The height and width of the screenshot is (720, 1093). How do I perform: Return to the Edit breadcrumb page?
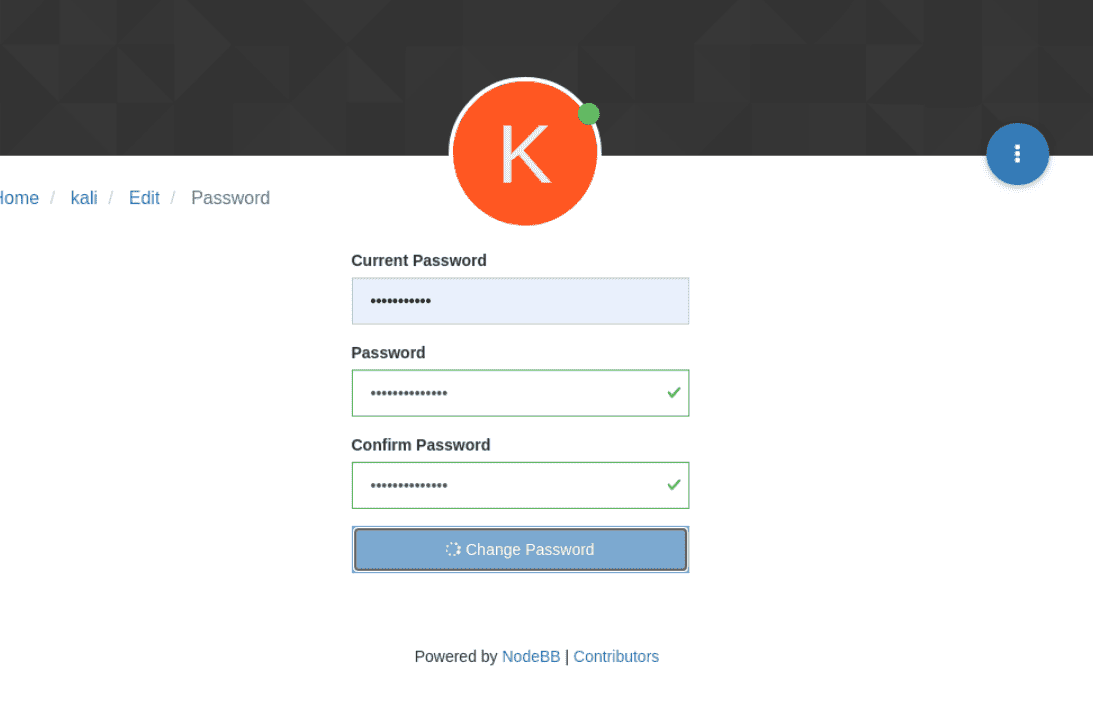point(144,198)
